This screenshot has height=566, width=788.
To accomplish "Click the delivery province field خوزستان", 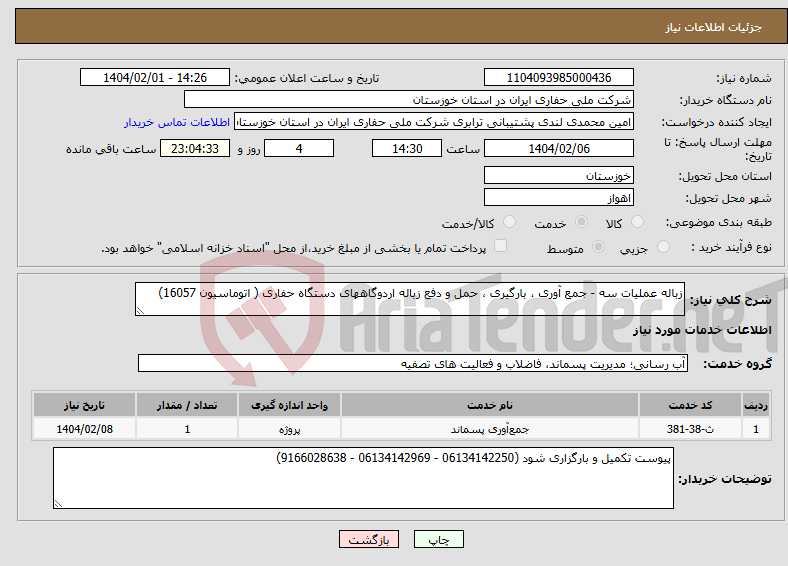I will coord(558,175).
